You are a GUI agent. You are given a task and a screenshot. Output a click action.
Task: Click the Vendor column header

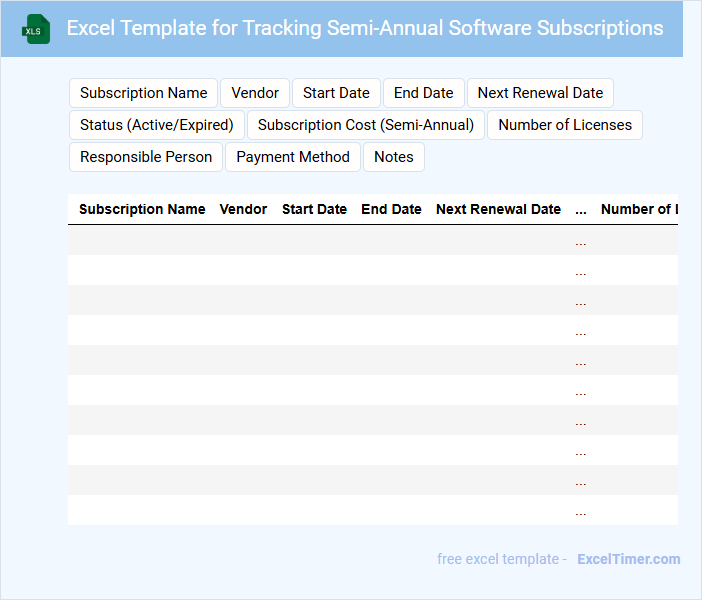(243, 209)
